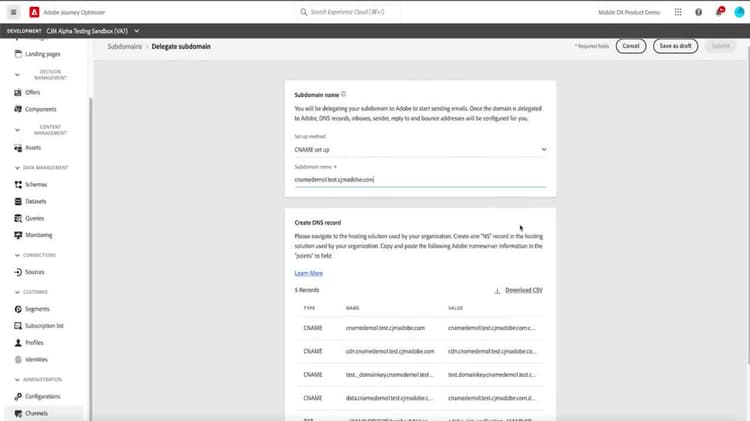Click the Cancel button
Screen dimensions: 750x421
tap(630, 46)
